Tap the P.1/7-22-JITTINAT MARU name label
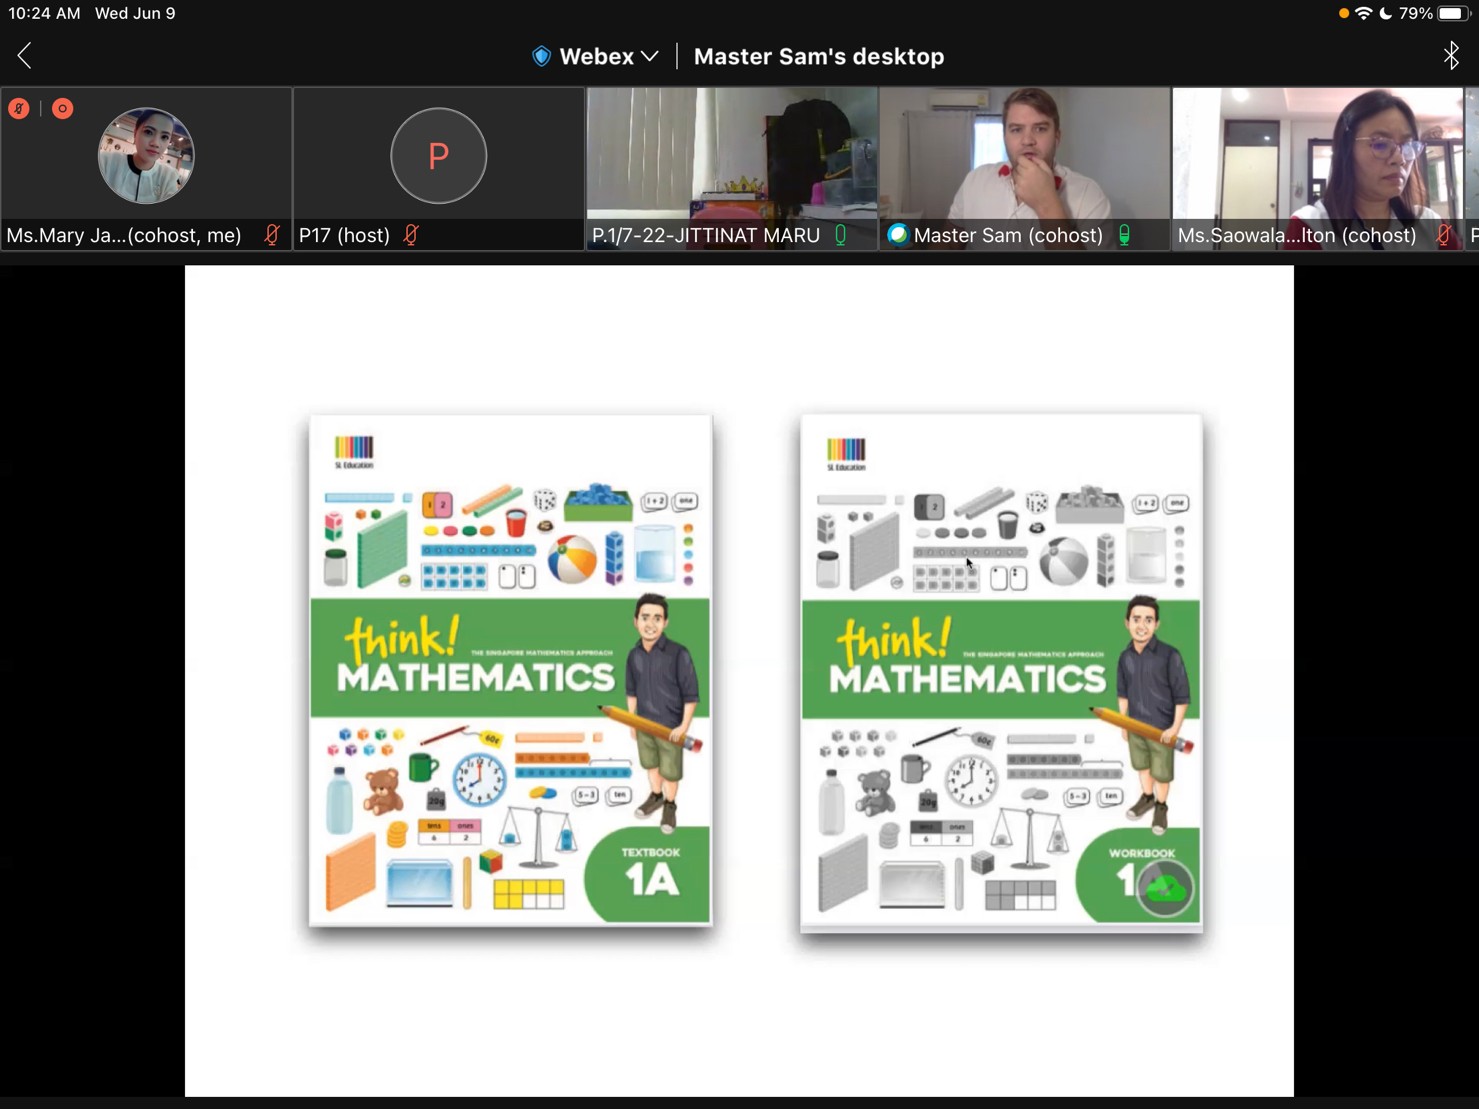Viewport: 1479px width, 1109px height. [x=706, y=235]
